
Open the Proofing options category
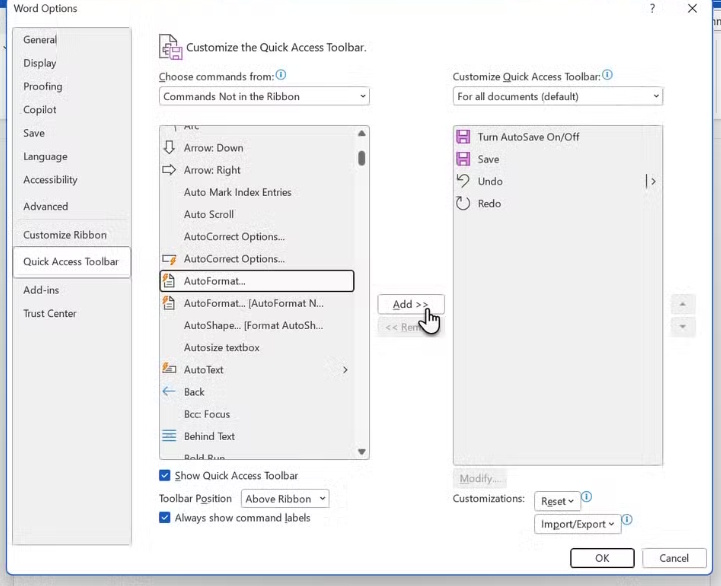click(72, 86)
